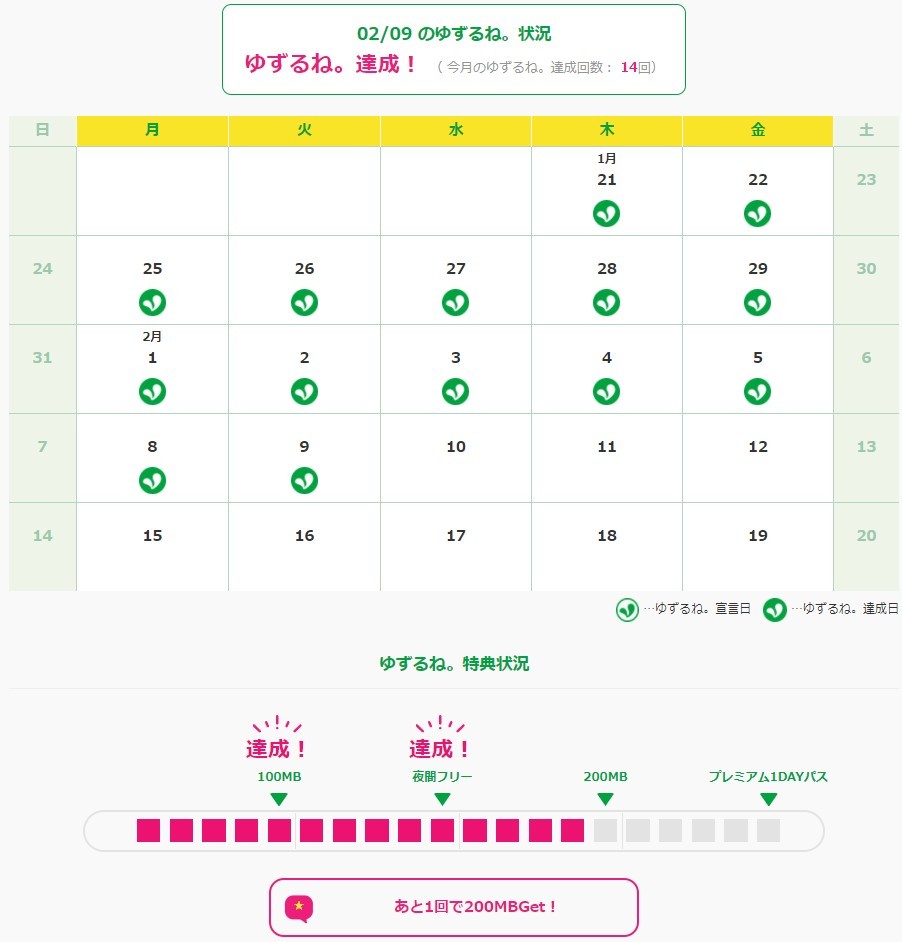
Task: Click the green arrow marker under 100MB
Action: (x=279, y=799)
